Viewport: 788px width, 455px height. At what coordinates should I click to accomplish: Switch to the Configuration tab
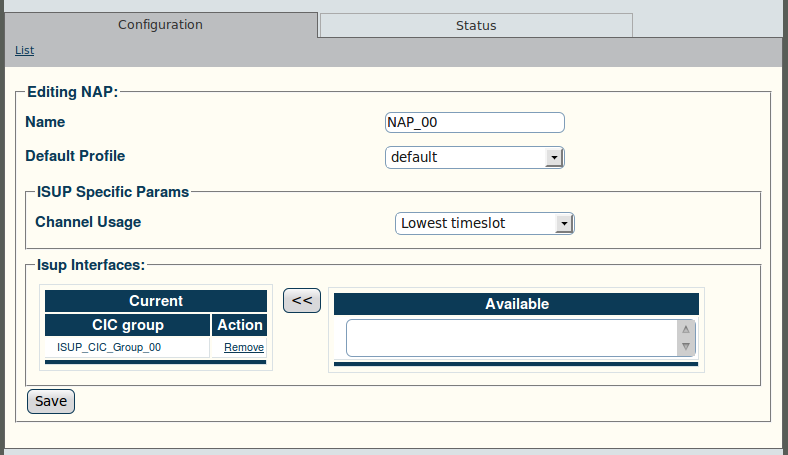[160, 25]
